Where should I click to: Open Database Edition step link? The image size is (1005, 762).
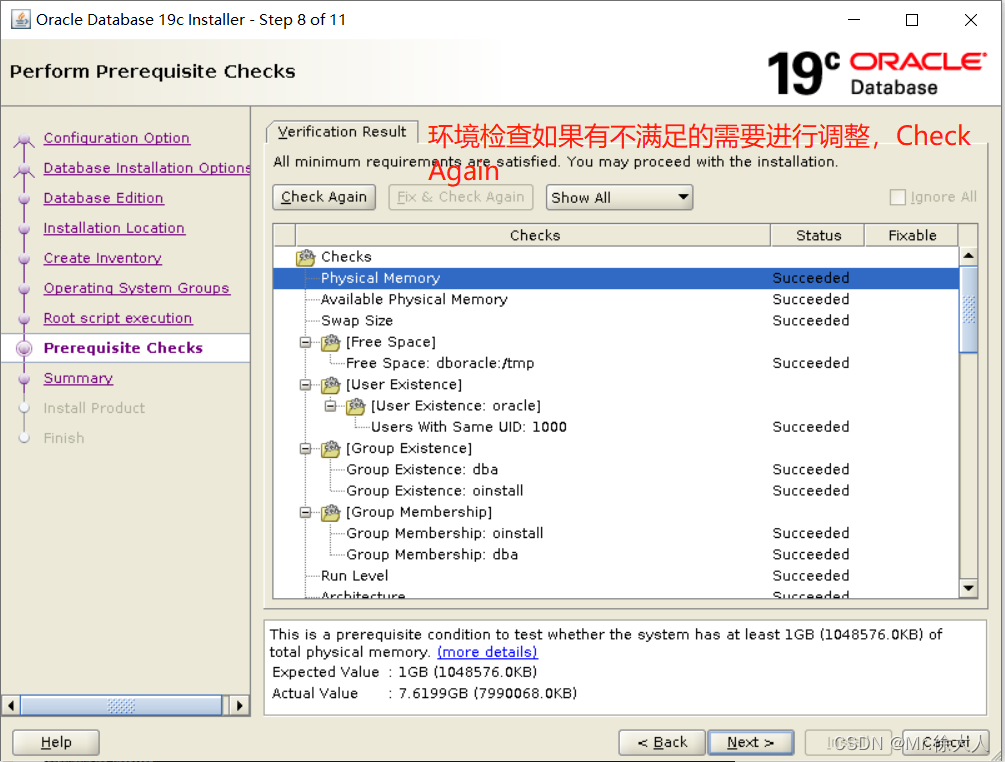[103, 198]
